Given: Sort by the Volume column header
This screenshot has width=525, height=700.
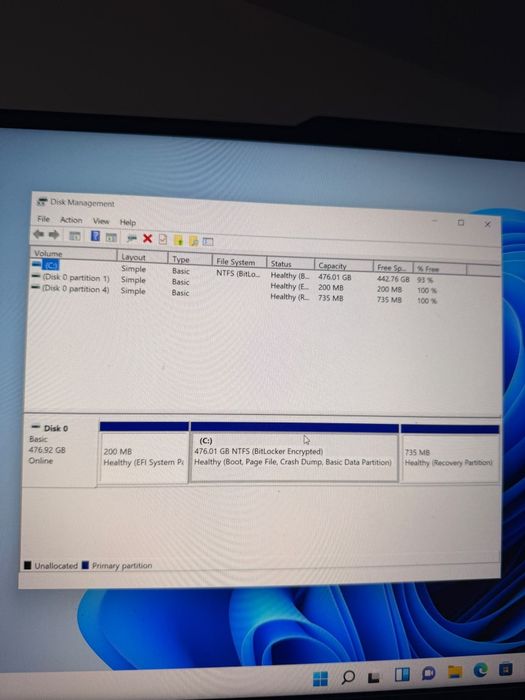Looking at the screenshot, I should coord(73,254).
